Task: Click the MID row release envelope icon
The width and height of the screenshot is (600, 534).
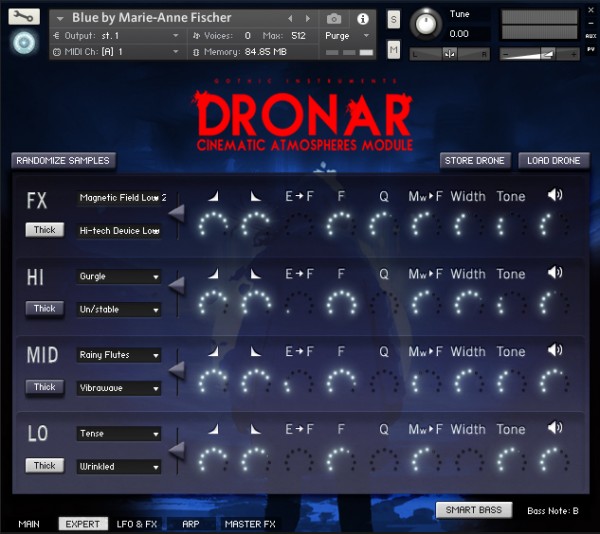Action: coord(255,351)
